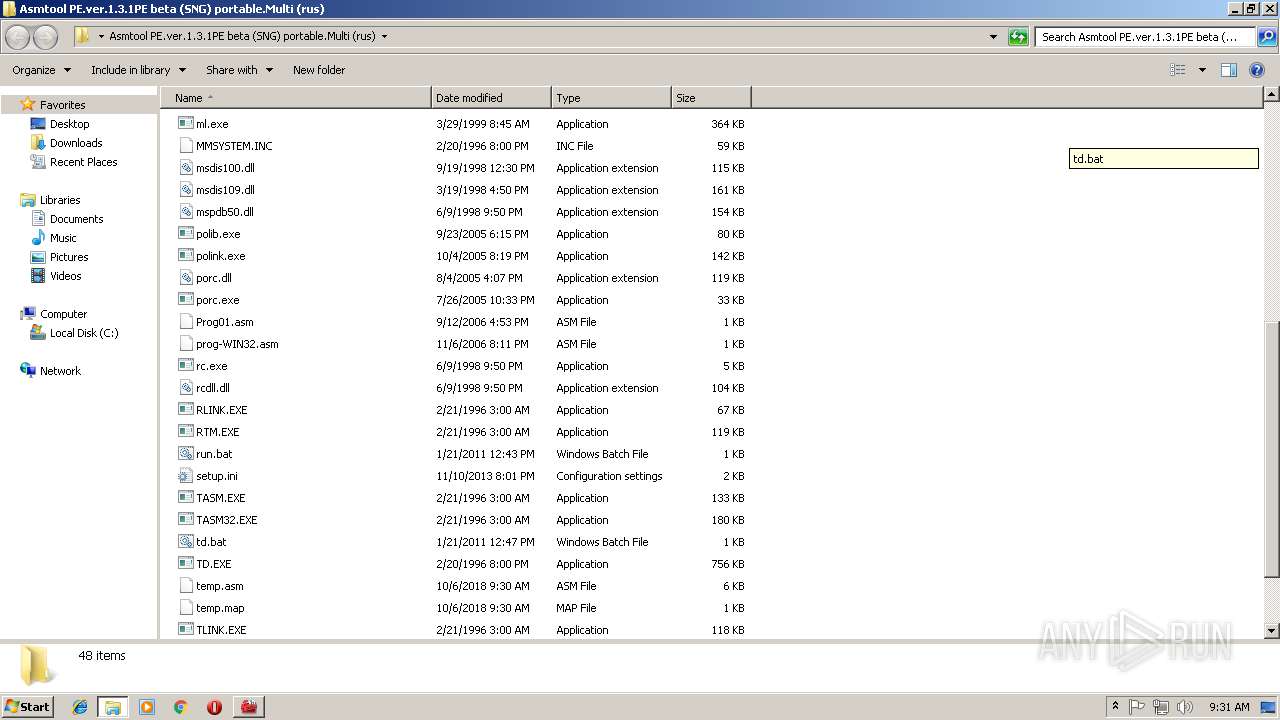Select the Prog01.asm file icon
This screenshot has height=720, width=1280.
pos(185,321)
